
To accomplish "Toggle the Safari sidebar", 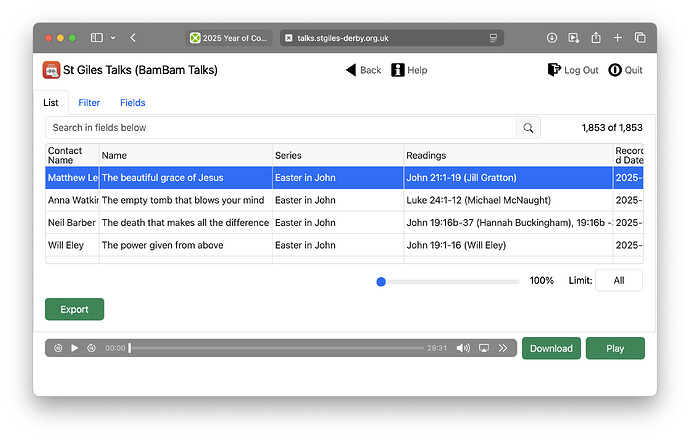I will tap(97, 38).
